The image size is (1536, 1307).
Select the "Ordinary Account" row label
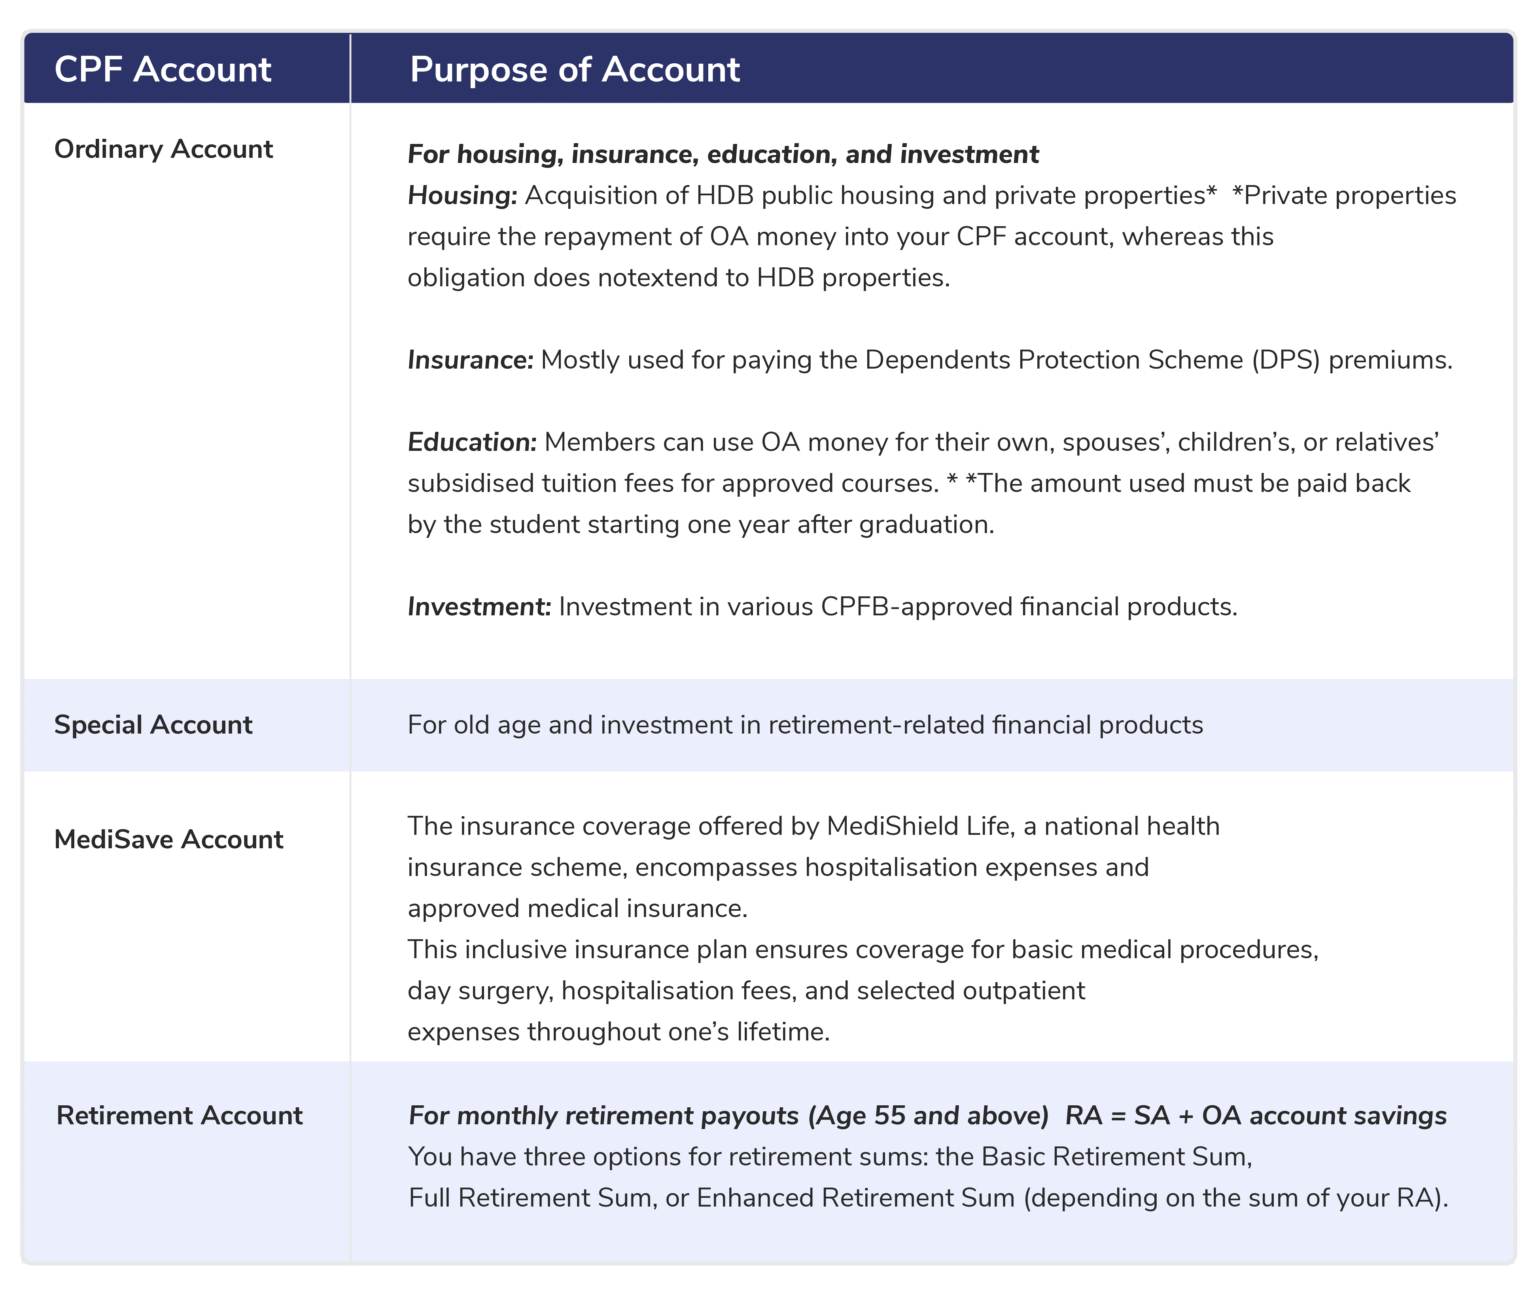click(x=163, y=149)
